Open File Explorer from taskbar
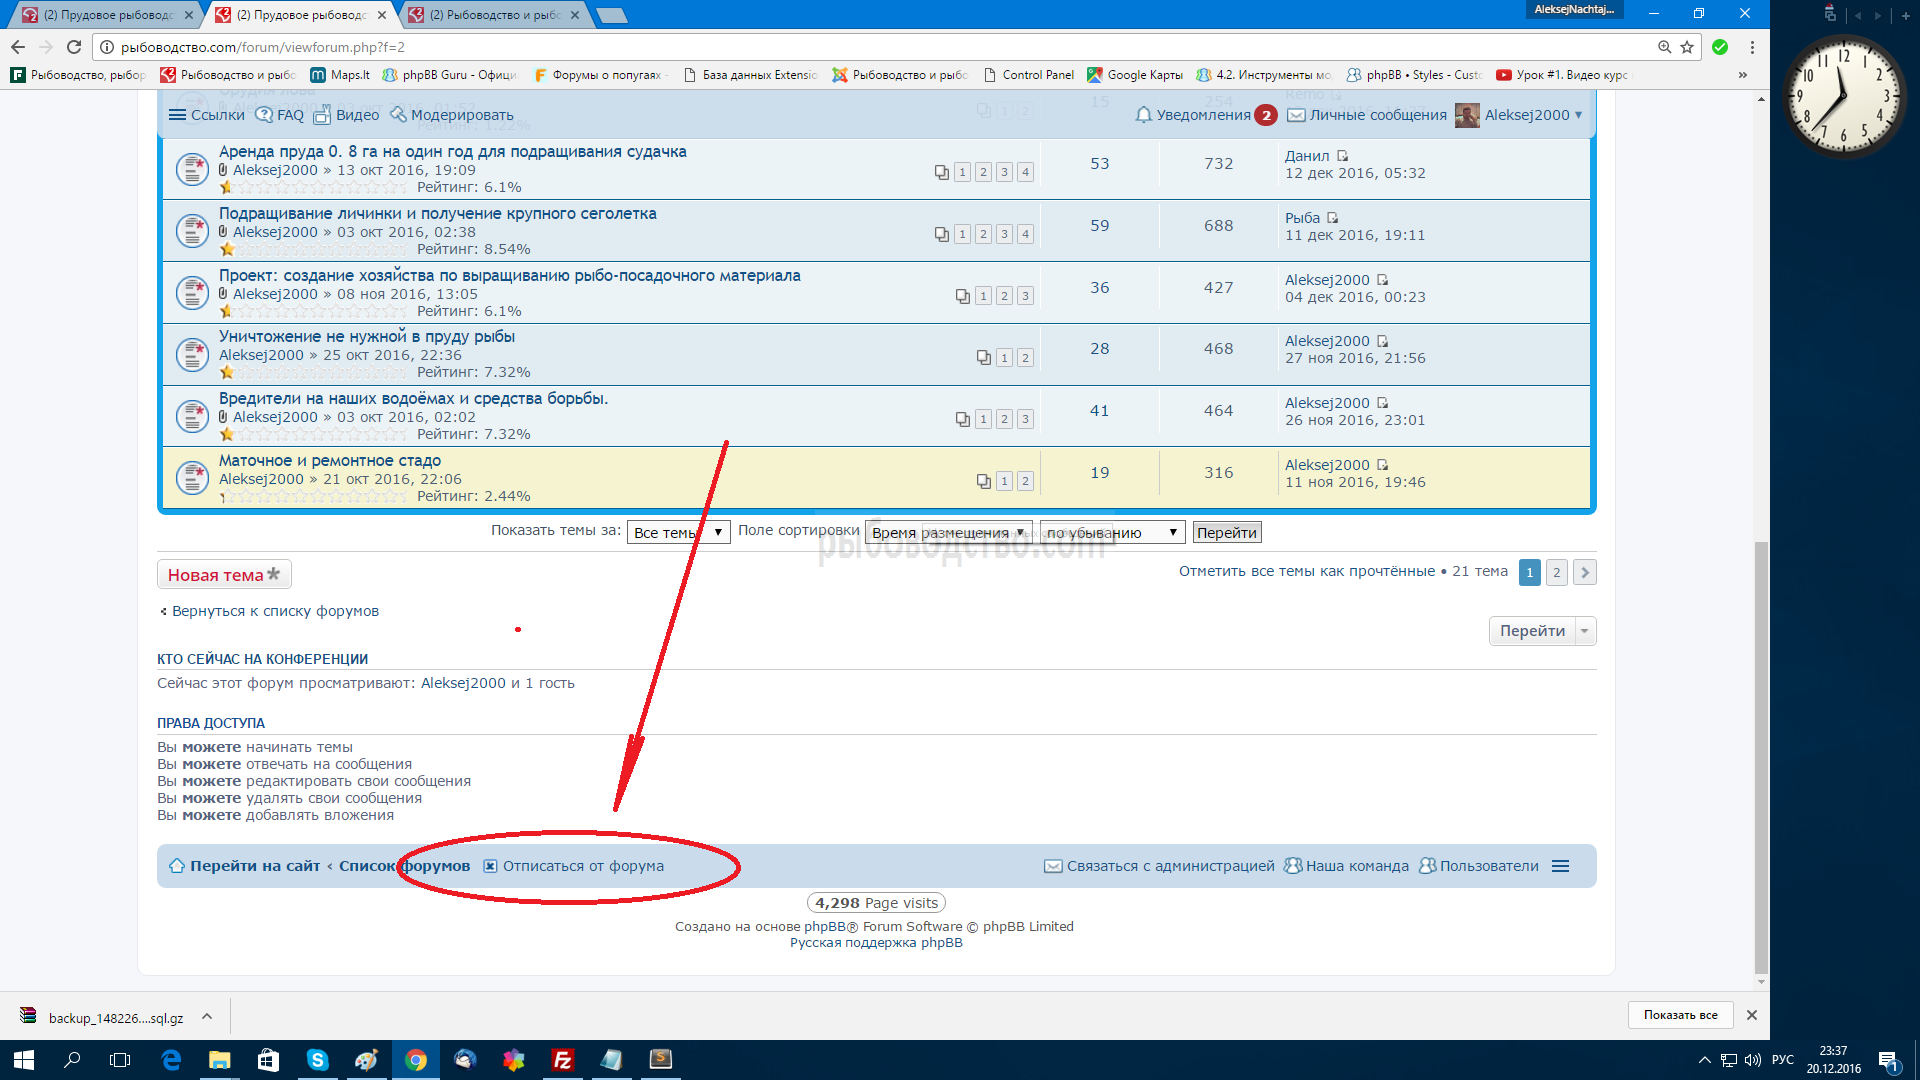1920x1080 pixels. pyautogui.click(x=220, y=1060)
